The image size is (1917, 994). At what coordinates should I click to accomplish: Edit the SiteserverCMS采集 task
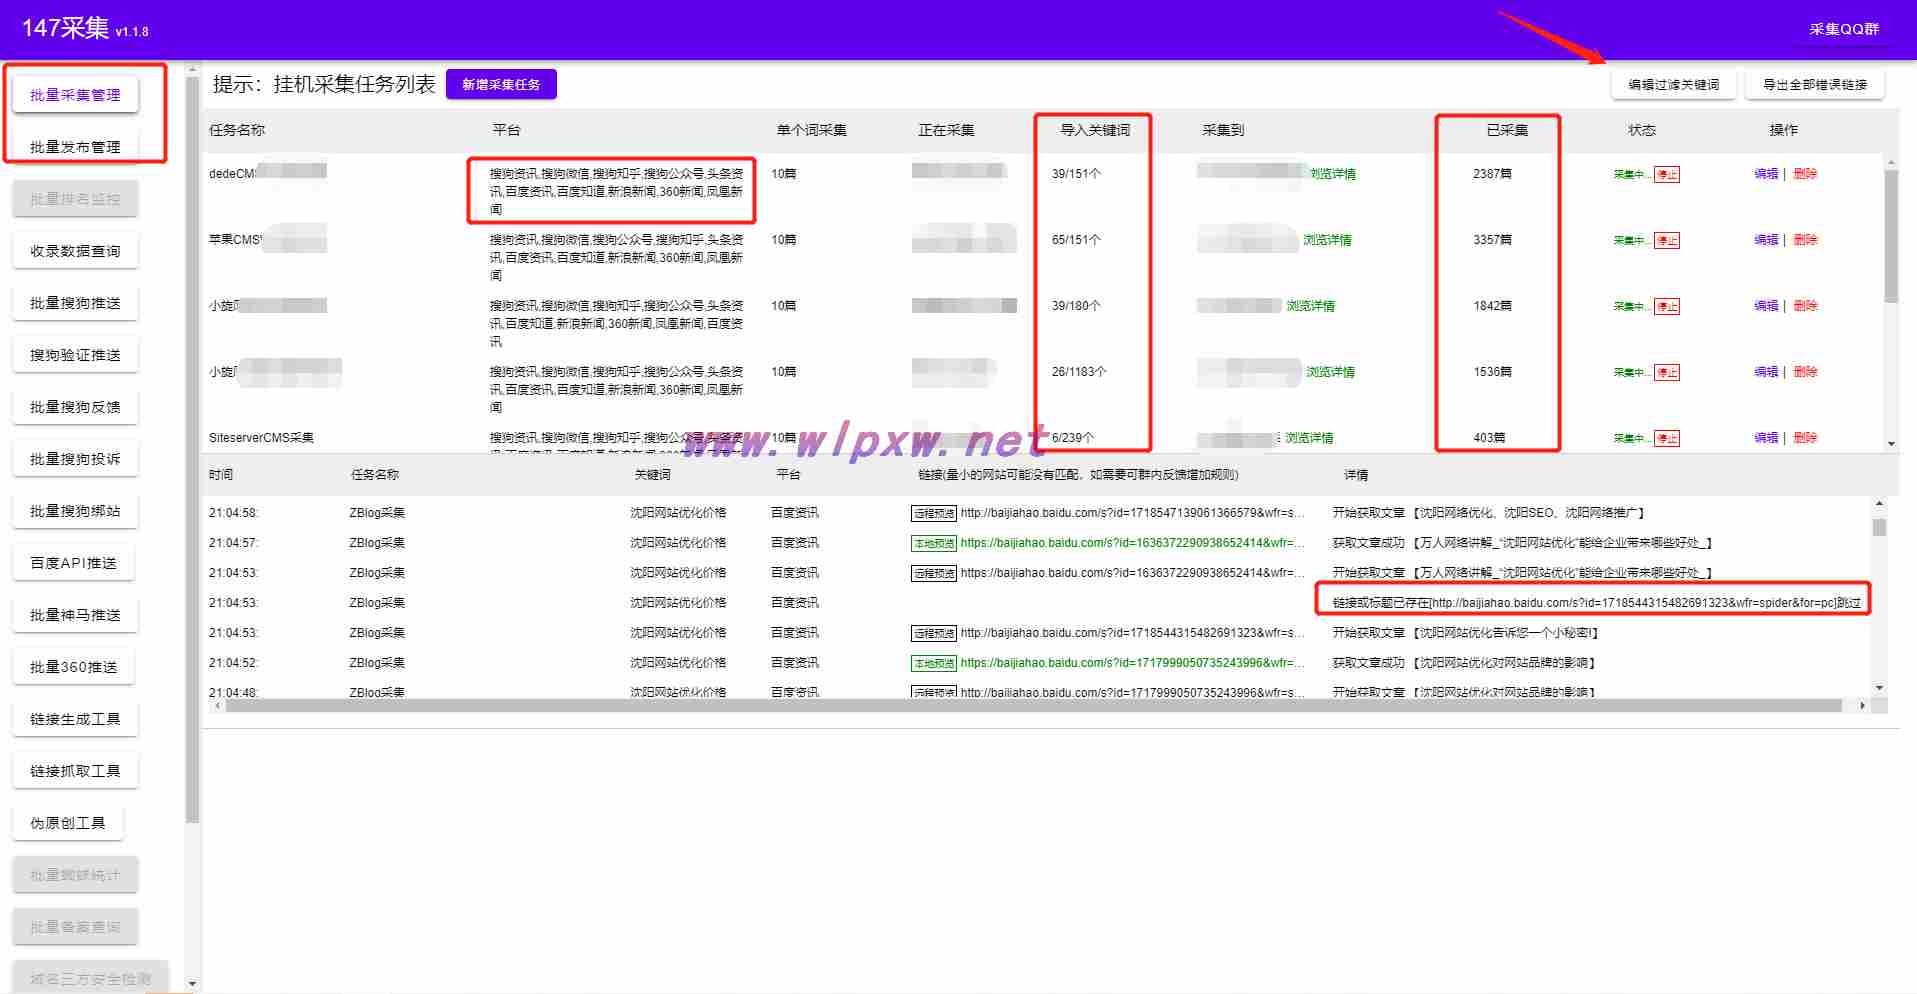[1766, 438]
